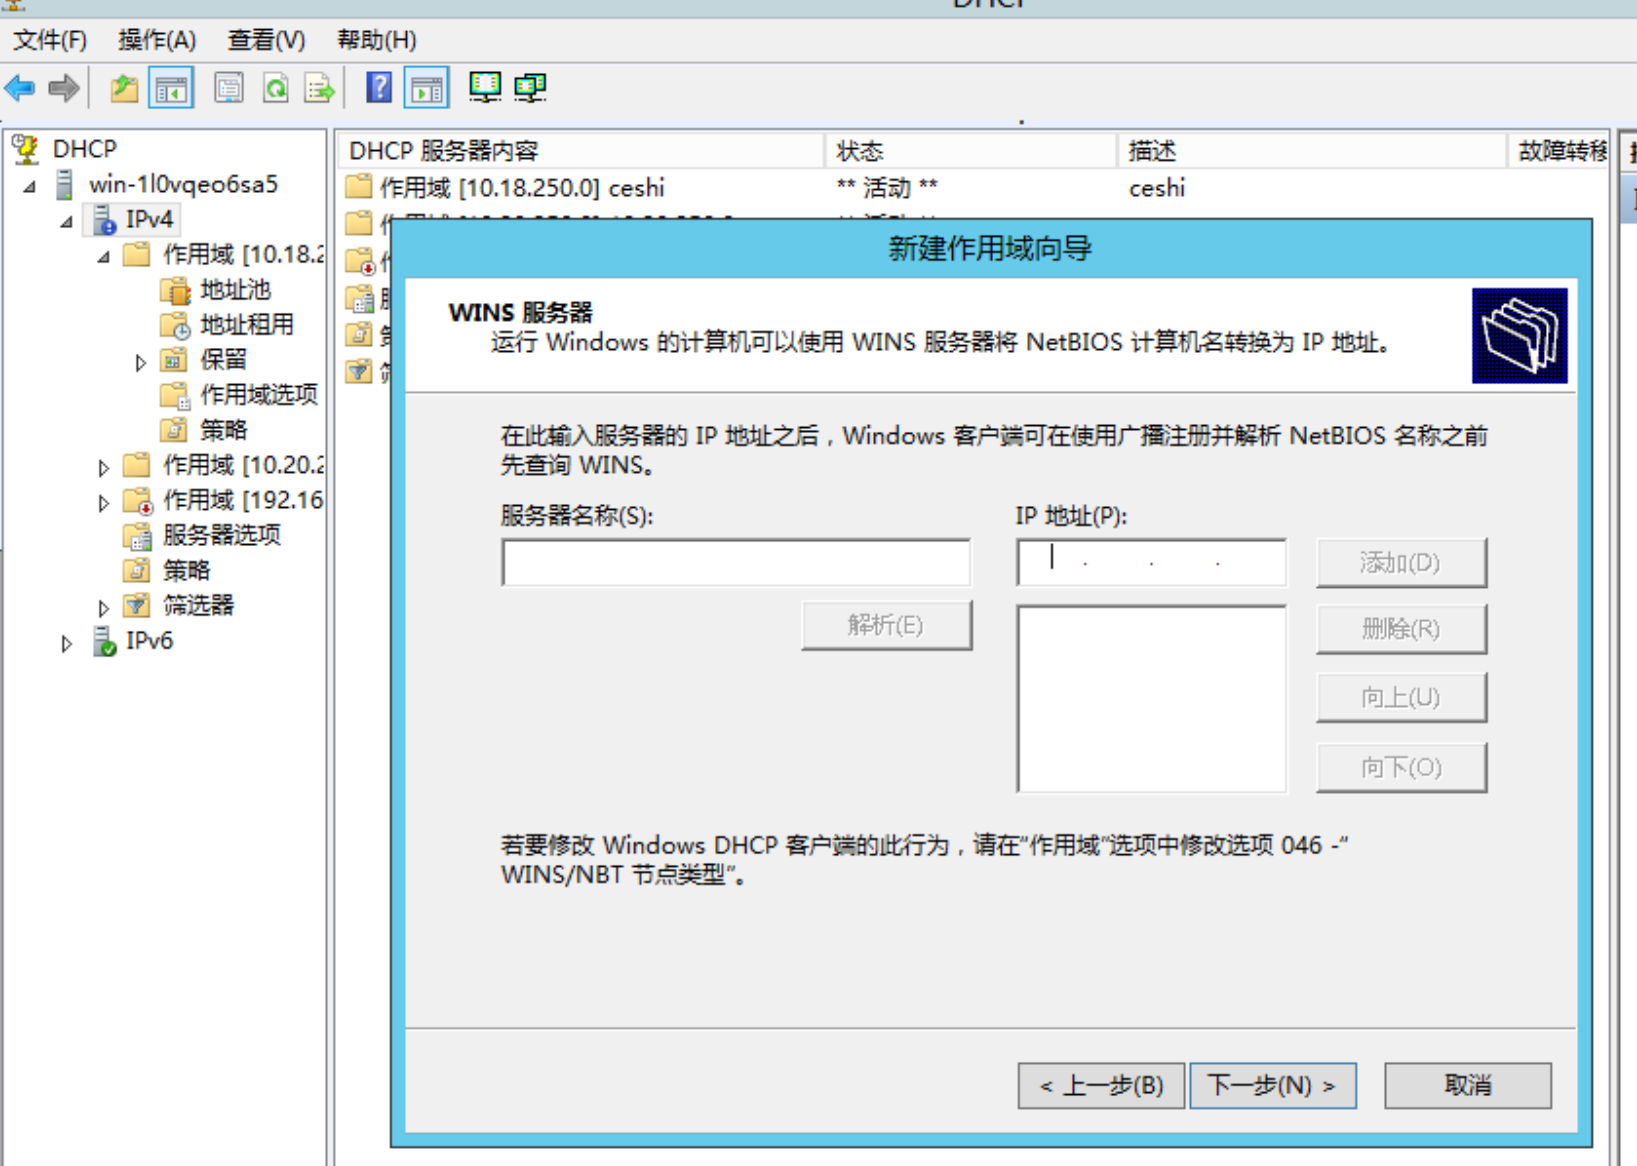Expand the 筛选器 tree node
The width and height of the screenshot is (1637, 1166).
click(x=103, y=608)
